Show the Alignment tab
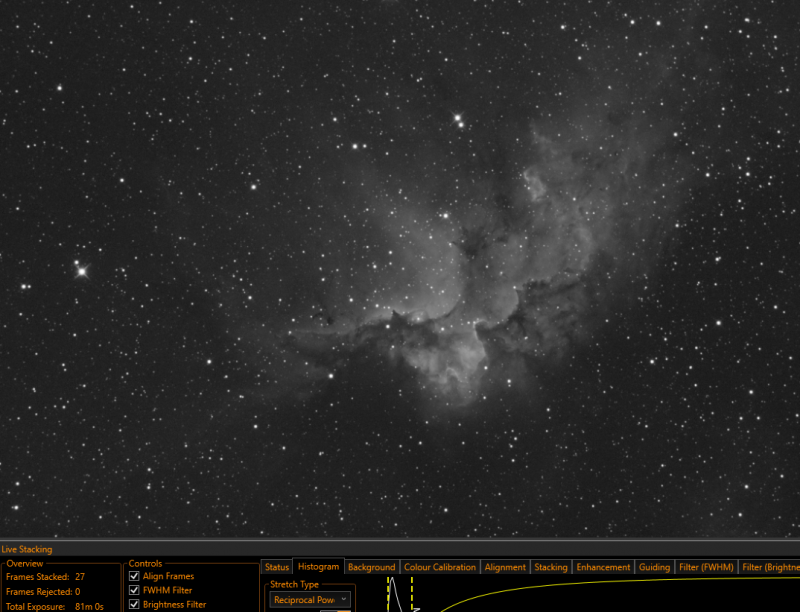The width and height of the screenshot is (800, 612). pyautogui.click(x=505, y=567)
